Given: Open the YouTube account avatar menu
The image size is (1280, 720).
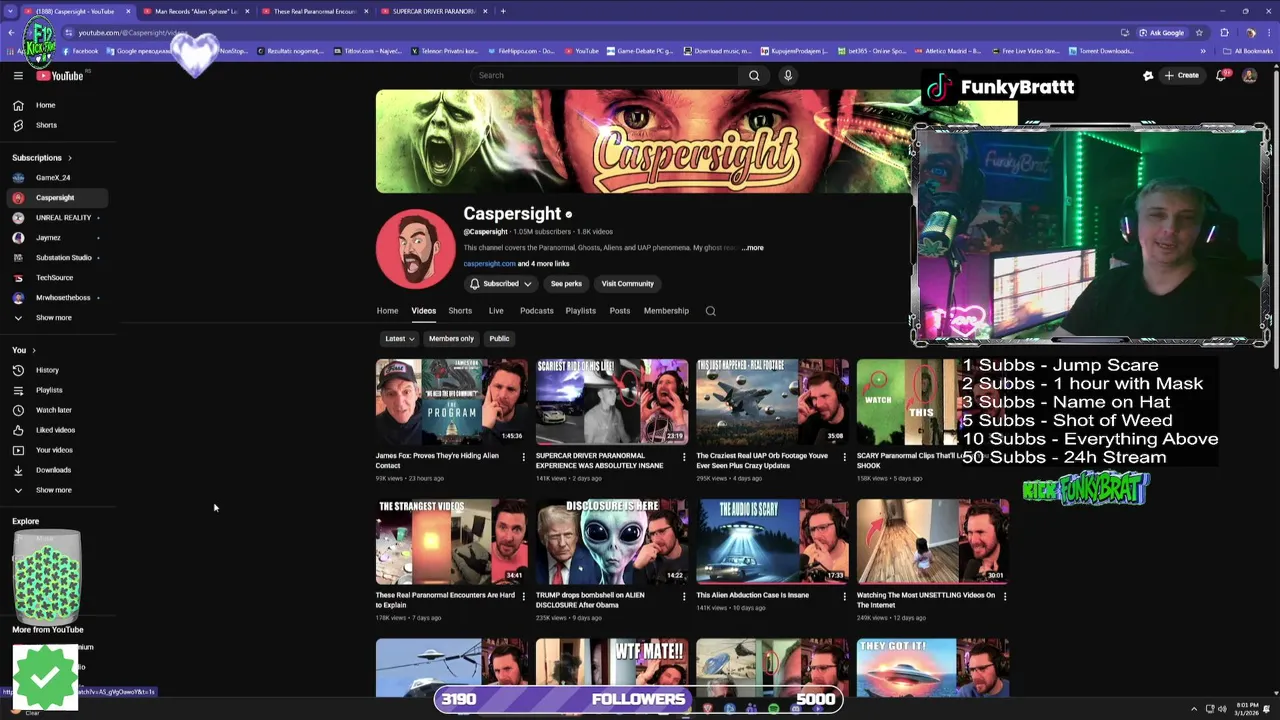Looking at the screenshot, I should point(1249,75).
